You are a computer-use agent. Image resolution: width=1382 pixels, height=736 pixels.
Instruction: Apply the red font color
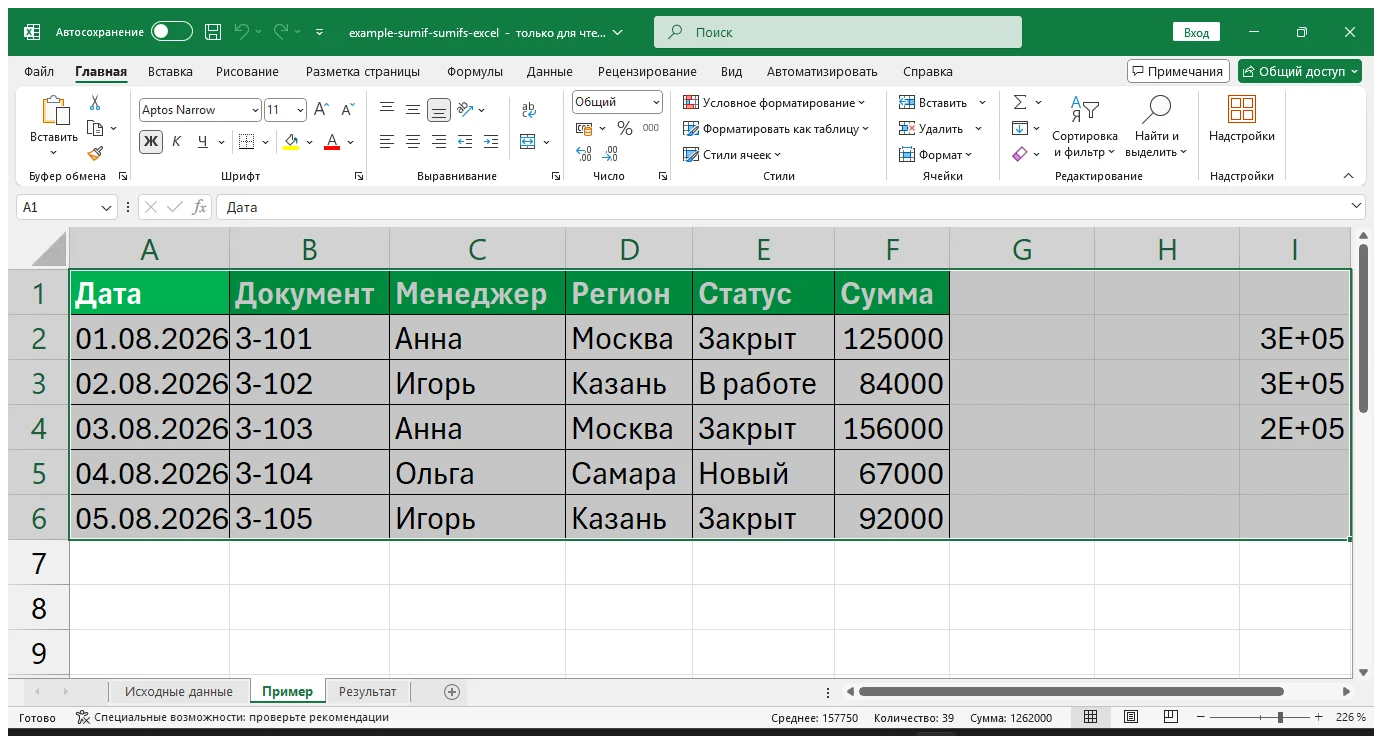click(x=333, y=142)
